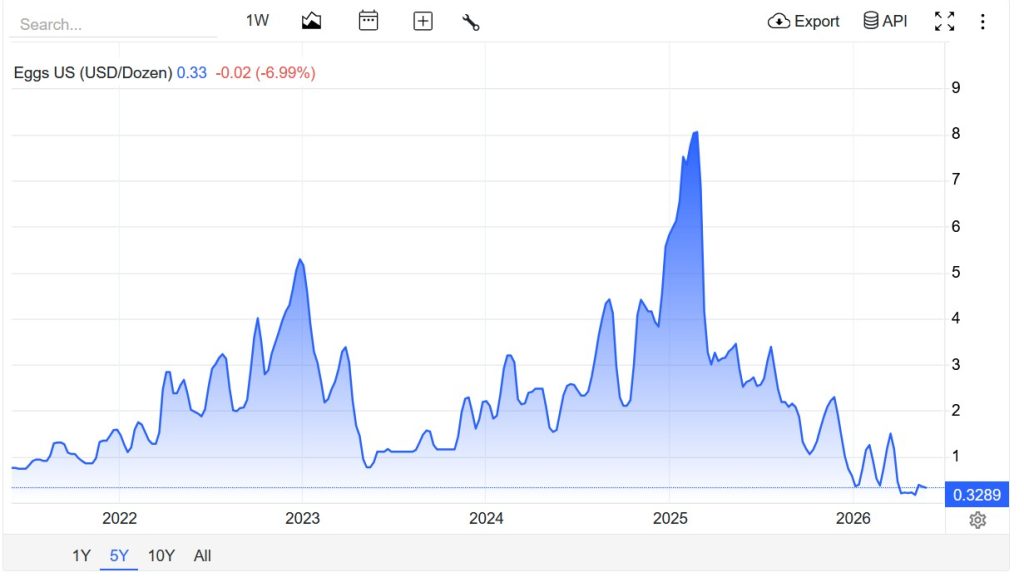
Task: Select the 5Y time range
Action: [119, 556]
